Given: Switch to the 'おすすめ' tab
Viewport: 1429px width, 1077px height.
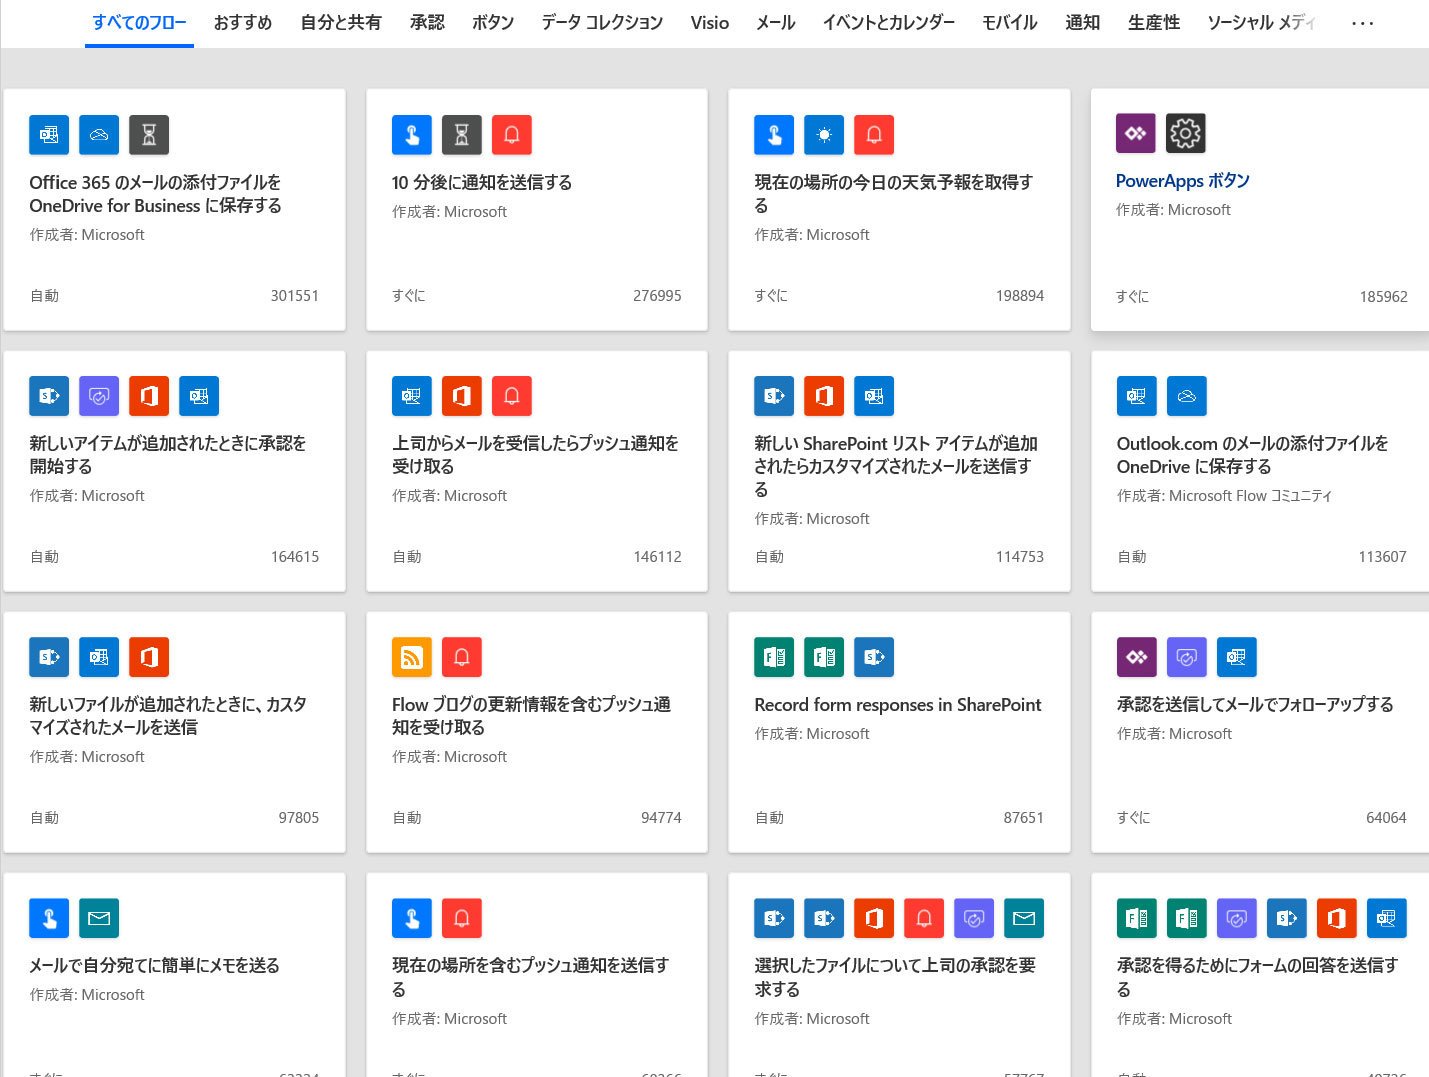Looking at the screenshot, I should [243, 22].
